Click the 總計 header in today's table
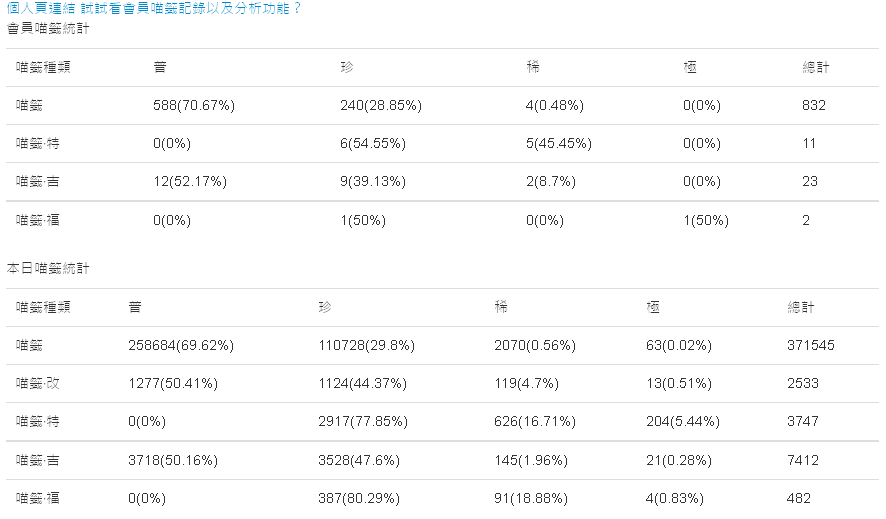 coord(801,308)
